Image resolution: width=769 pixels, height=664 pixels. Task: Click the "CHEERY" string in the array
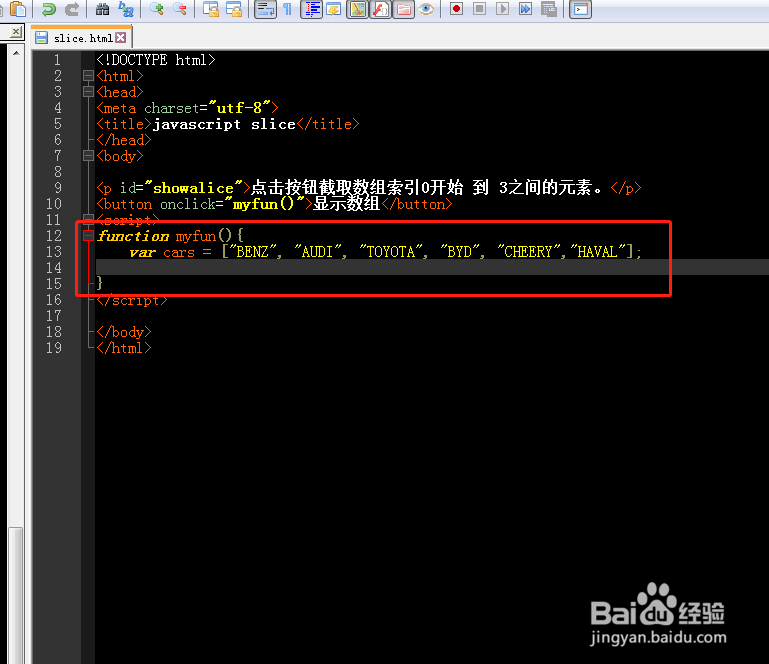(x=529, y=252)
